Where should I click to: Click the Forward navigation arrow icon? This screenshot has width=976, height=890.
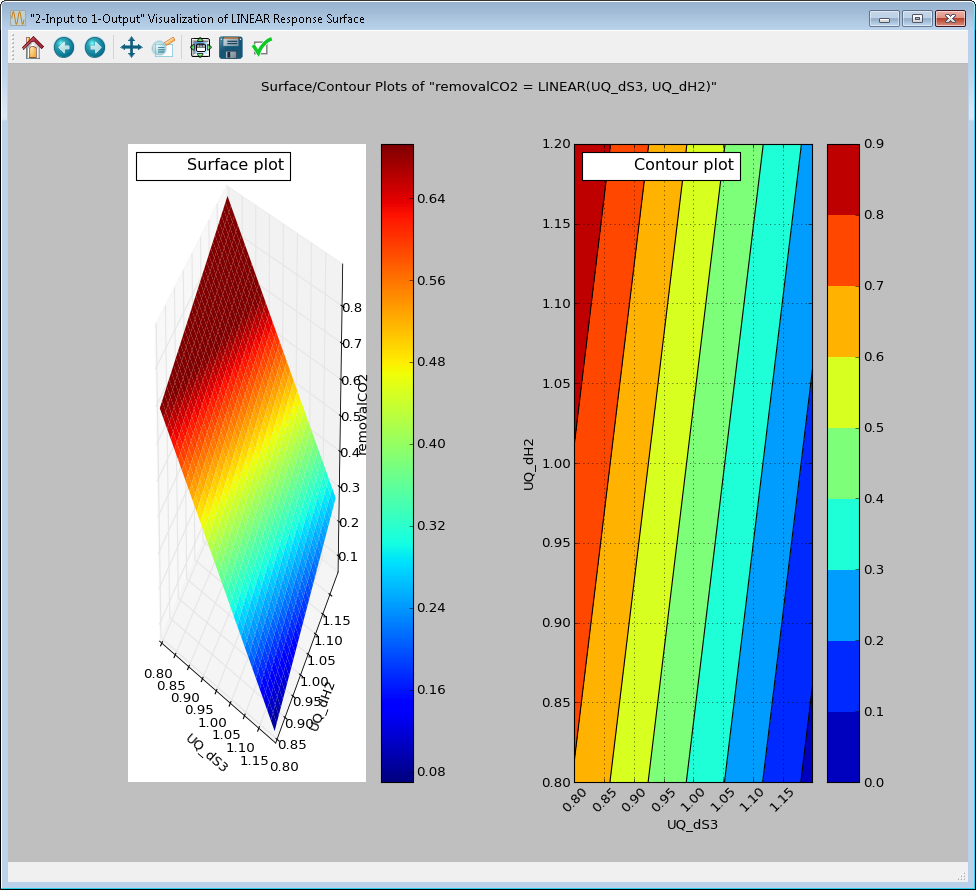[x=95, y=47]
